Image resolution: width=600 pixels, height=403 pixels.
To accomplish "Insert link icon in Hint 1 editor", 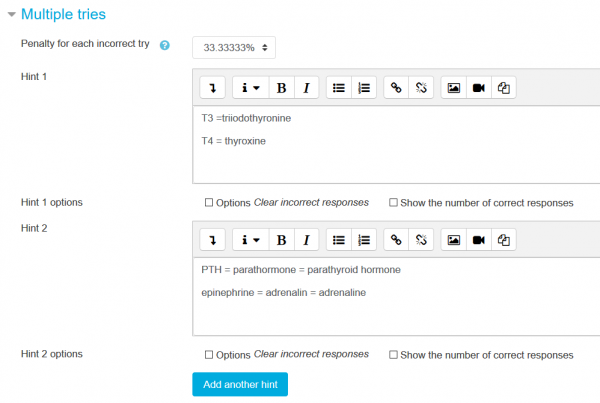I will point(396,88).
